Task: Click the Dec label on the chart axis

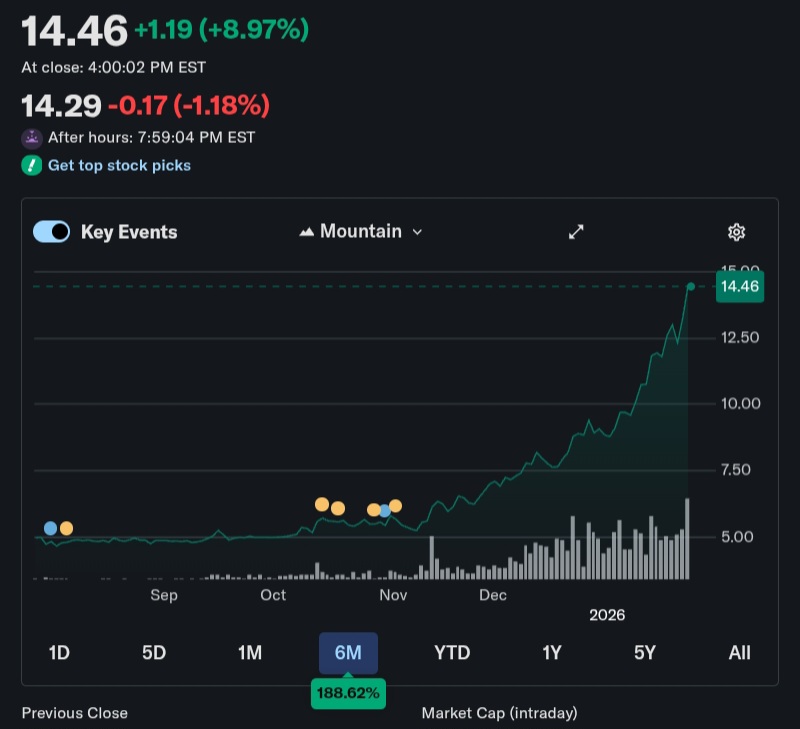Action: [x=493, y=595]
